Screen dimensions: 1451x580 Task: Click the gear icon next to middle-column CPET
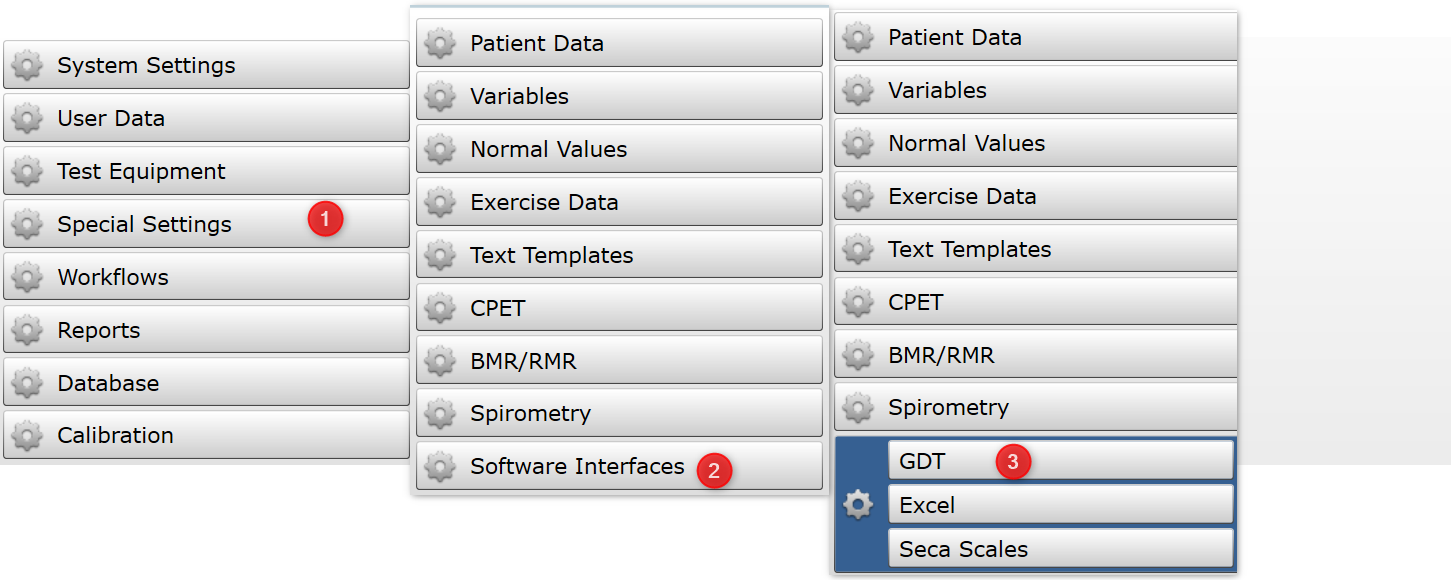click(440, 309)
